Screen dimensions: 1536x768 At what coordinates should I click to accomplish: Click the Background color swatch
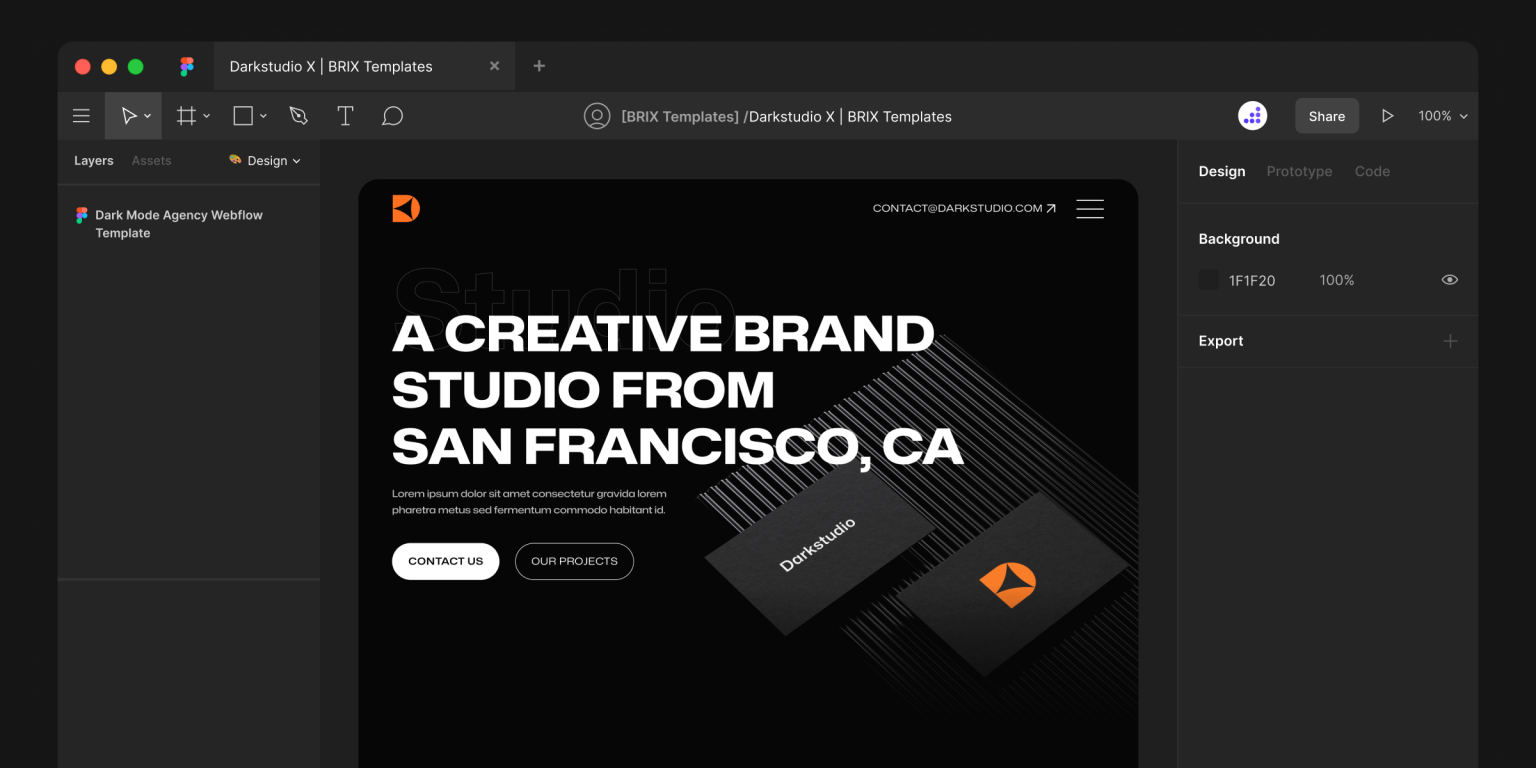pyautogui.click(x=1208, y=280)
